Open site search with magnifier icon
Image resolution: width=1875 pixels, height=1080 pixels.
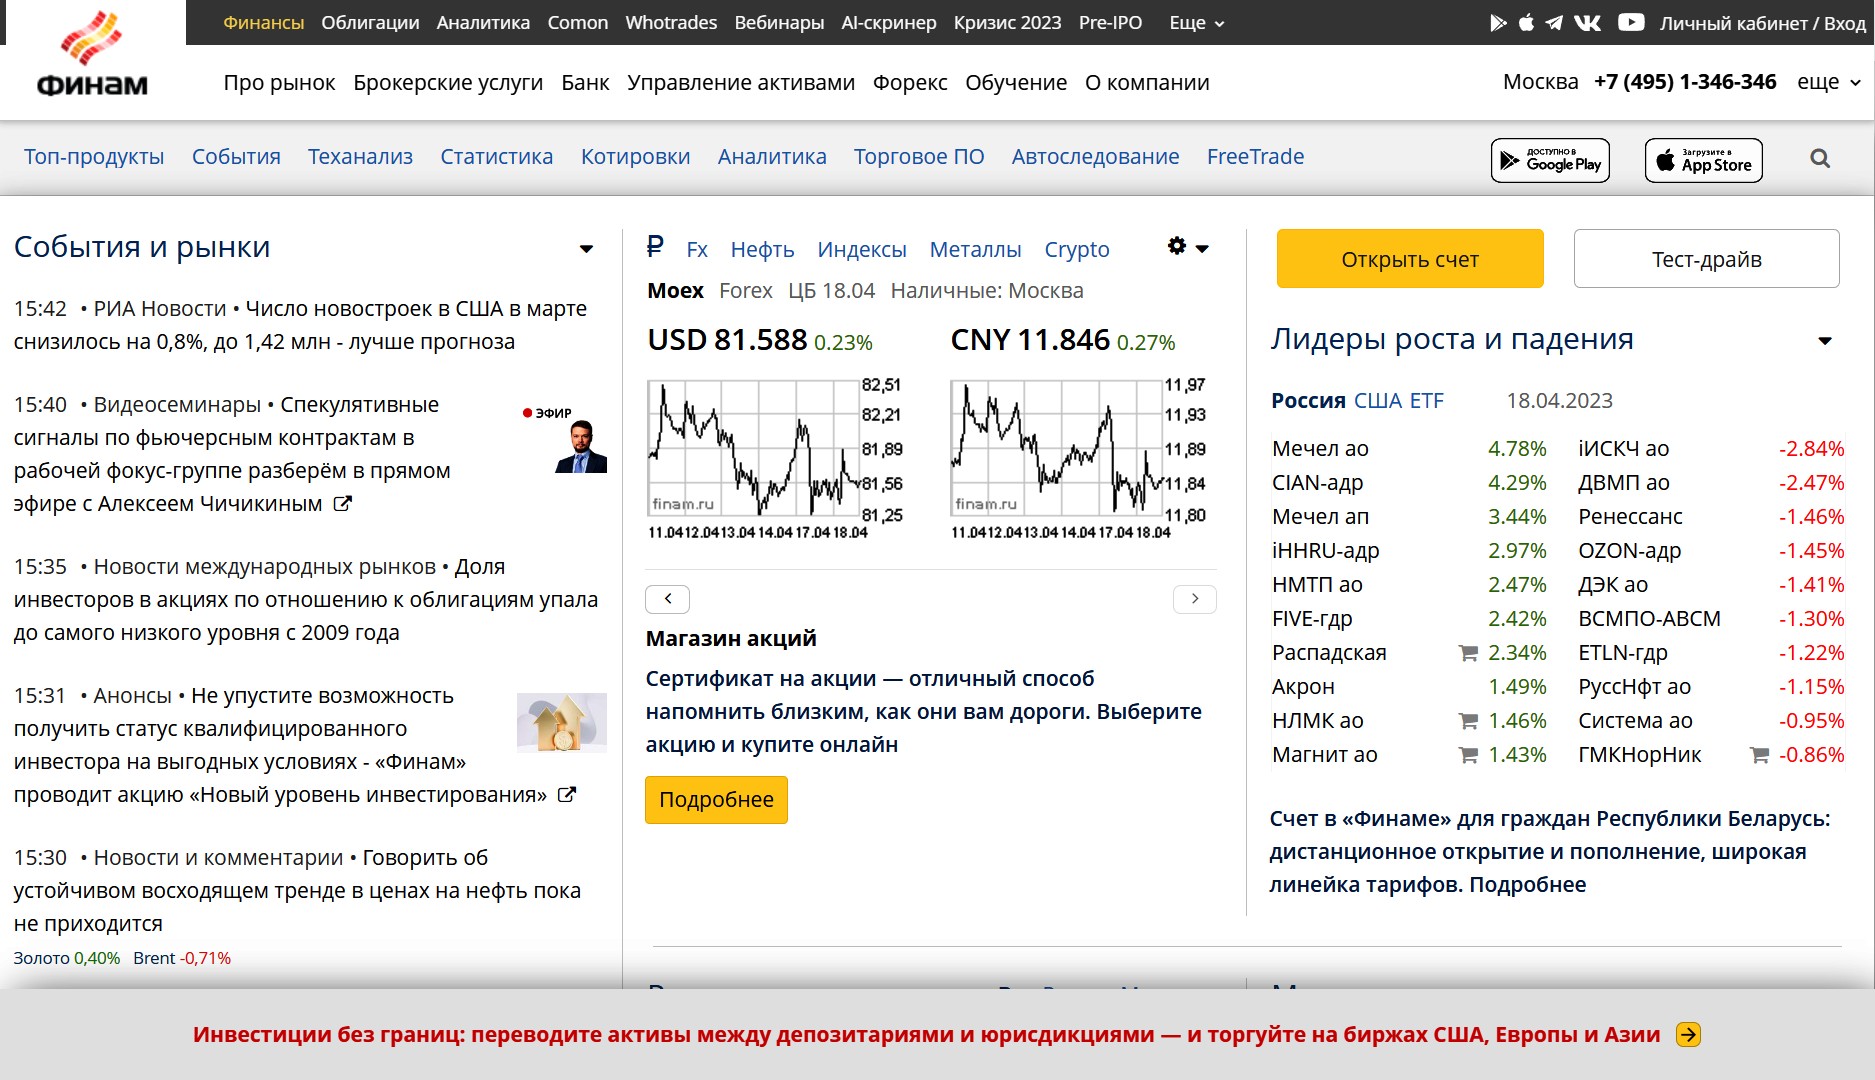pos(1820,158)
